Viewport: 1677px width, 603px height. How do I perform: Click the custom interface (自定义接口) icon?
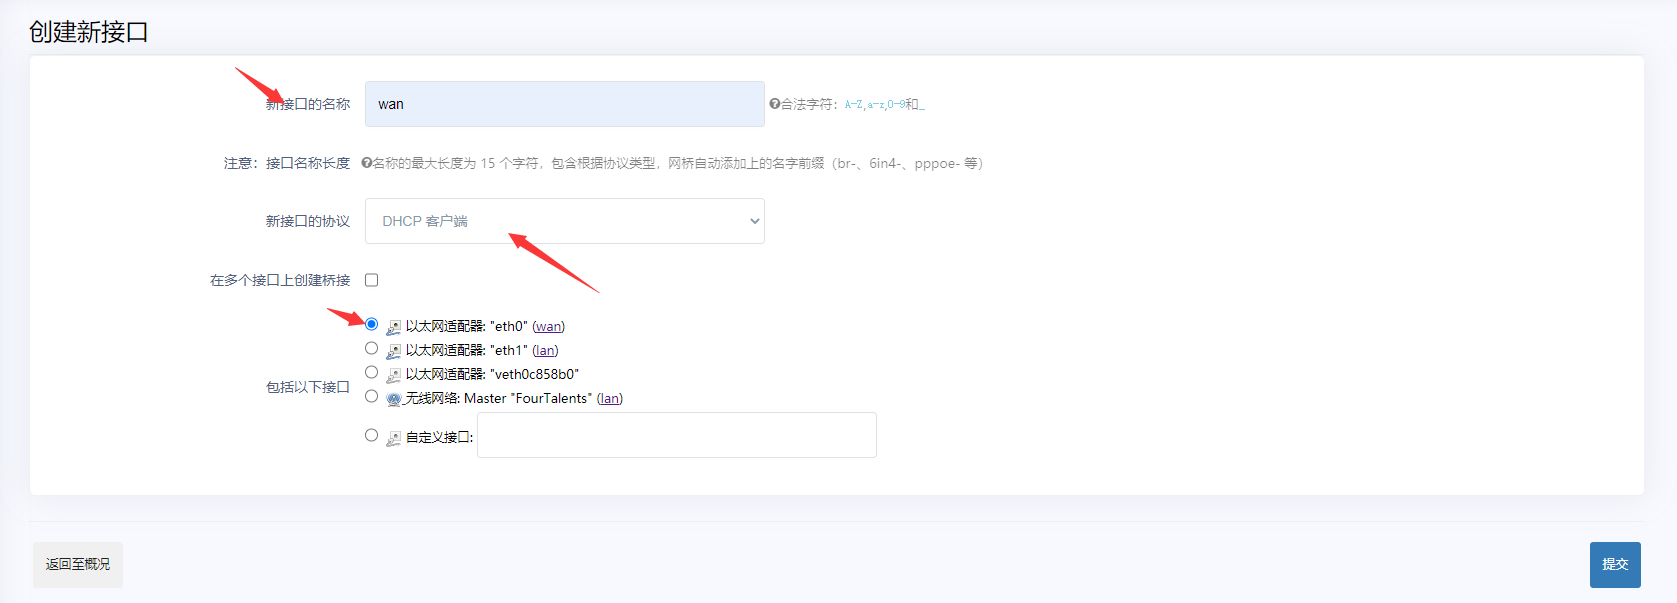pos(394,438)
